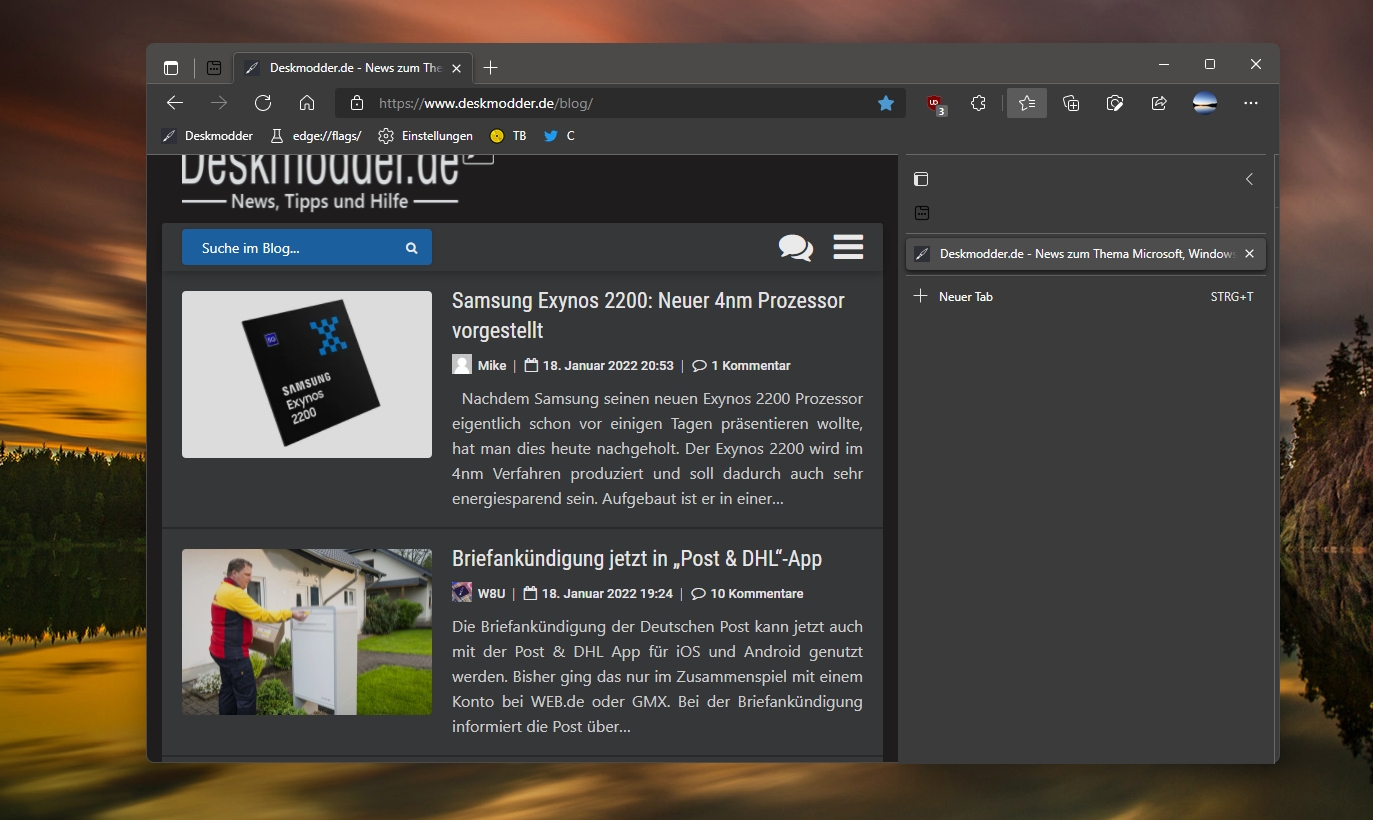Screen dimensions: 1373x820
Task: Click the tab search icon in vertical pane
Action: (x=921, y=213)
